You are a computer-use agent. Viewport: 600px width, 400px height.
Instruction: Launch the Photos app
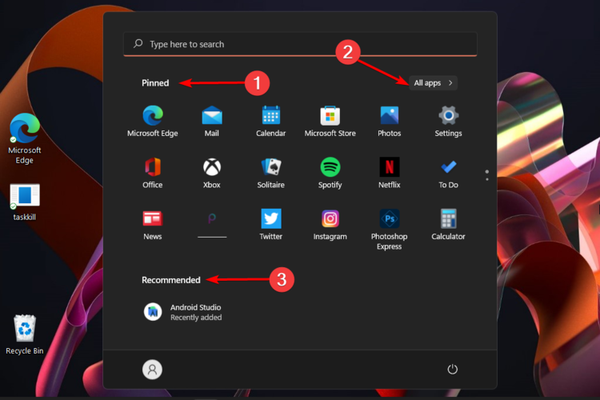click(389, 121)
